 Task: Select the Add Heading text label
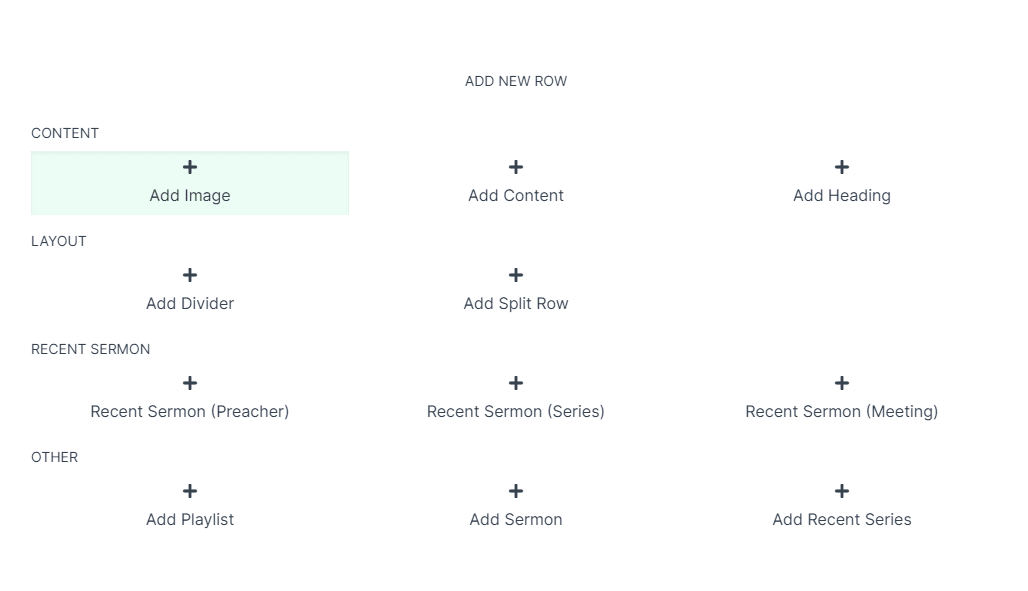tap(842, 196)
